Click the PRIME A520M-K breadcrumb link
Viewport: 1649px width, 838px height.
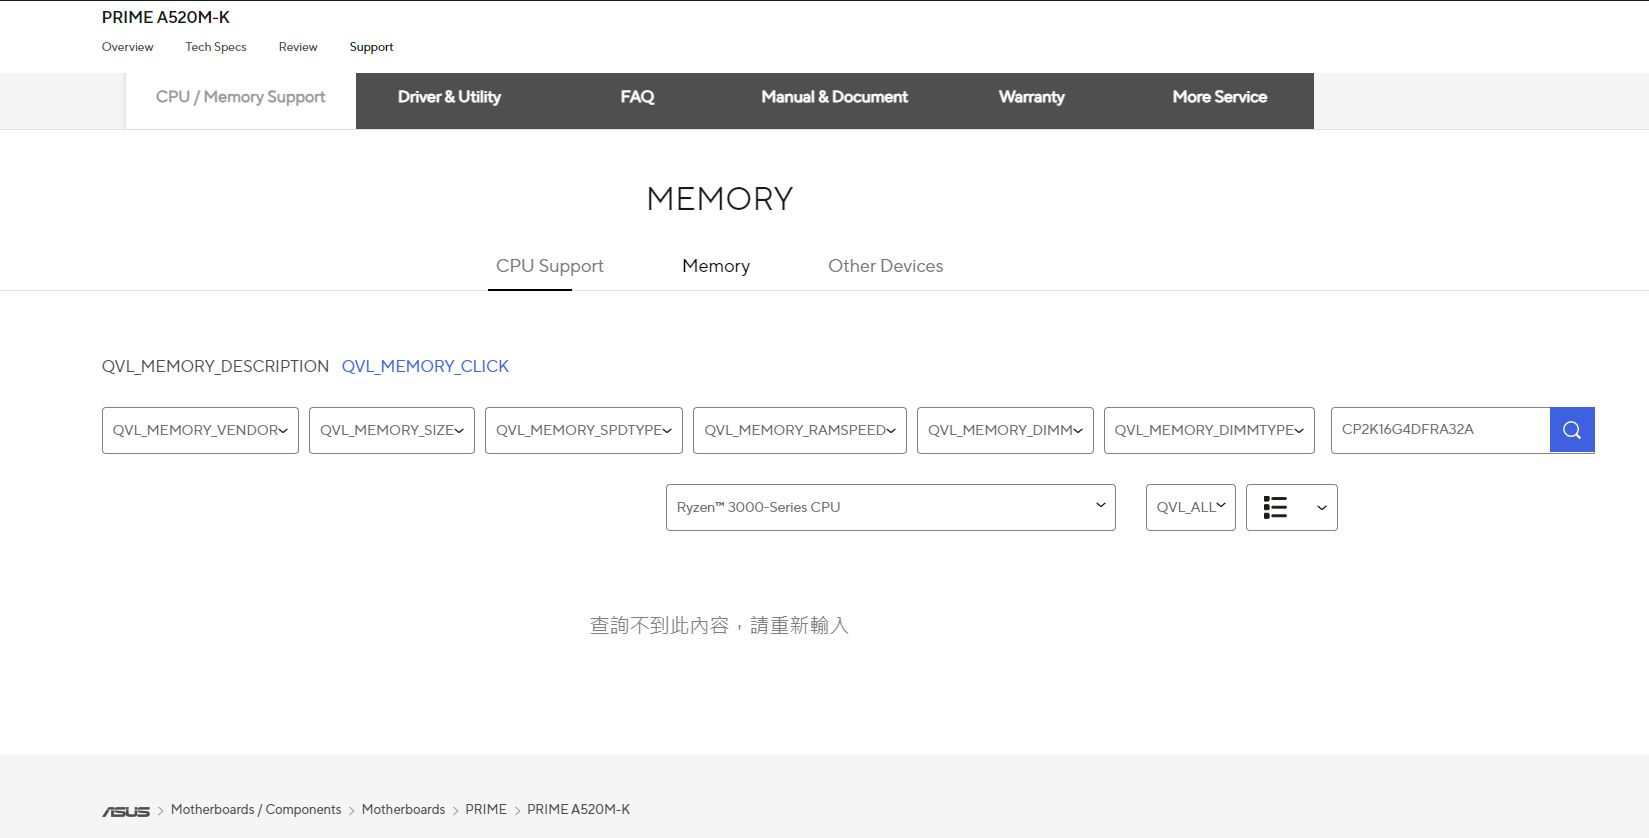click(x=578, y=810)
